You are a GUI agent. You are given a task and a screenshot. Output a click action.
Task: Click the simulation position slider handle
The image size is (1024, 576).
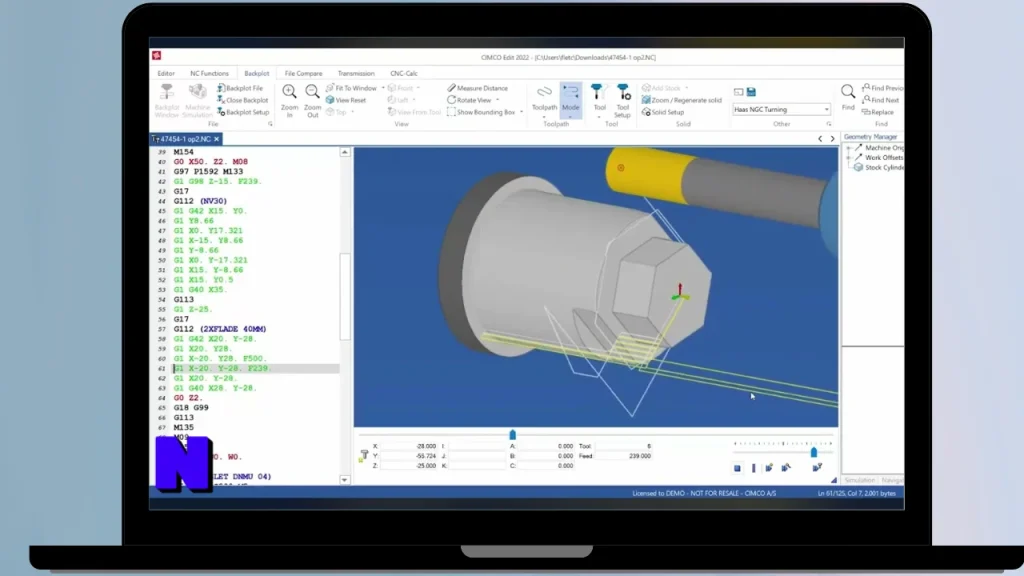click(513, 435)
